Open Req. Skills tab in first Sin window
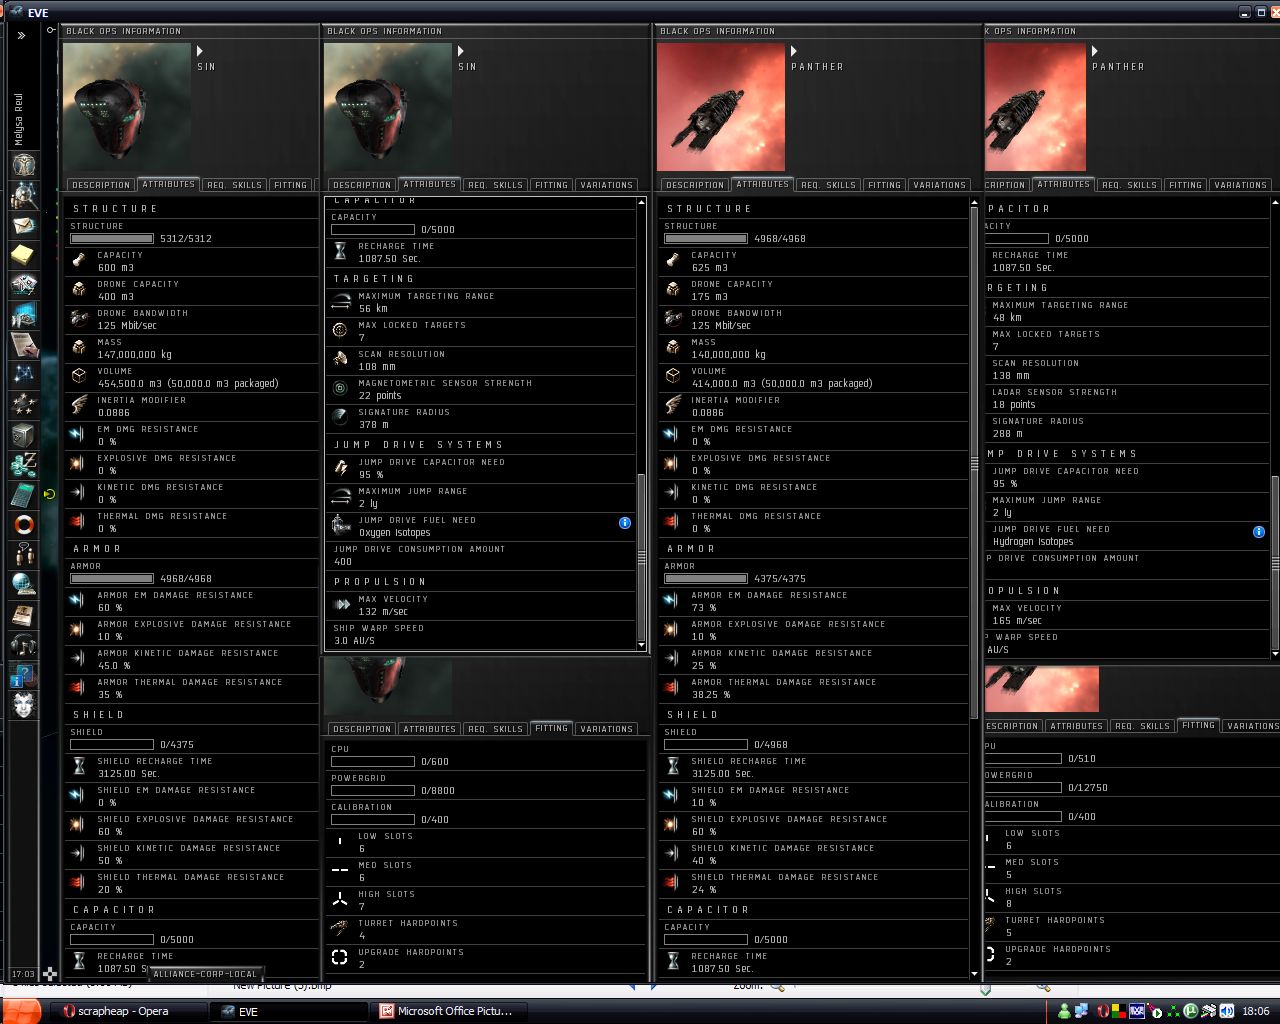Image resolution: width=1280 pixels, height=1024 pixels. [234, 185]
